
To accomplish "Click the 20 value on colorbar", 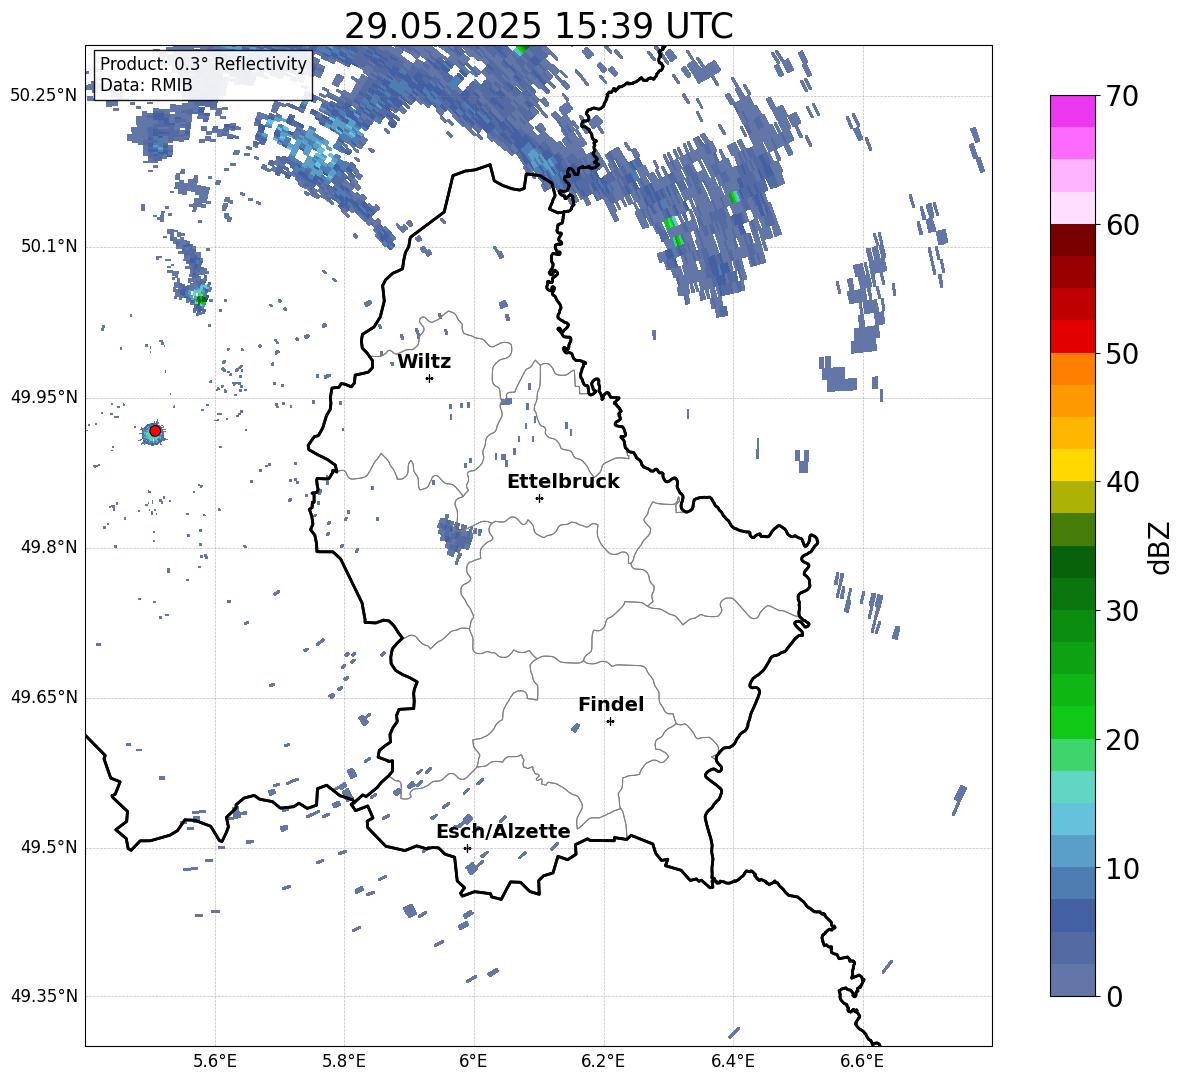I will point(1122,740).
